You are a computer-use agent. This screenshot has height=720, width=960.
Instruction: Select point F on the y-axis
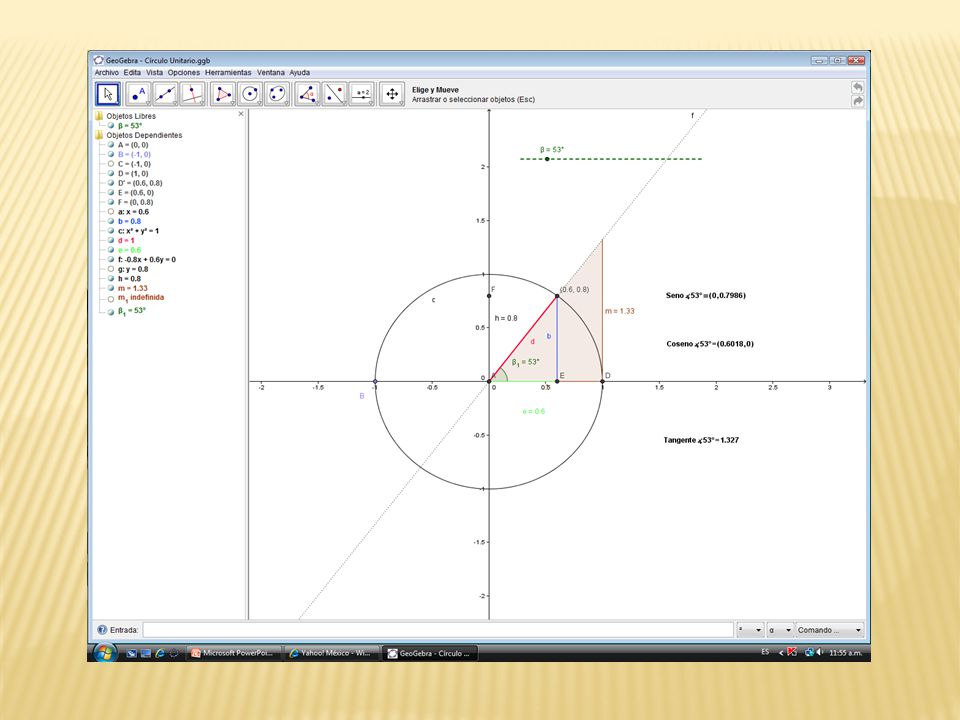pos(489,296)
